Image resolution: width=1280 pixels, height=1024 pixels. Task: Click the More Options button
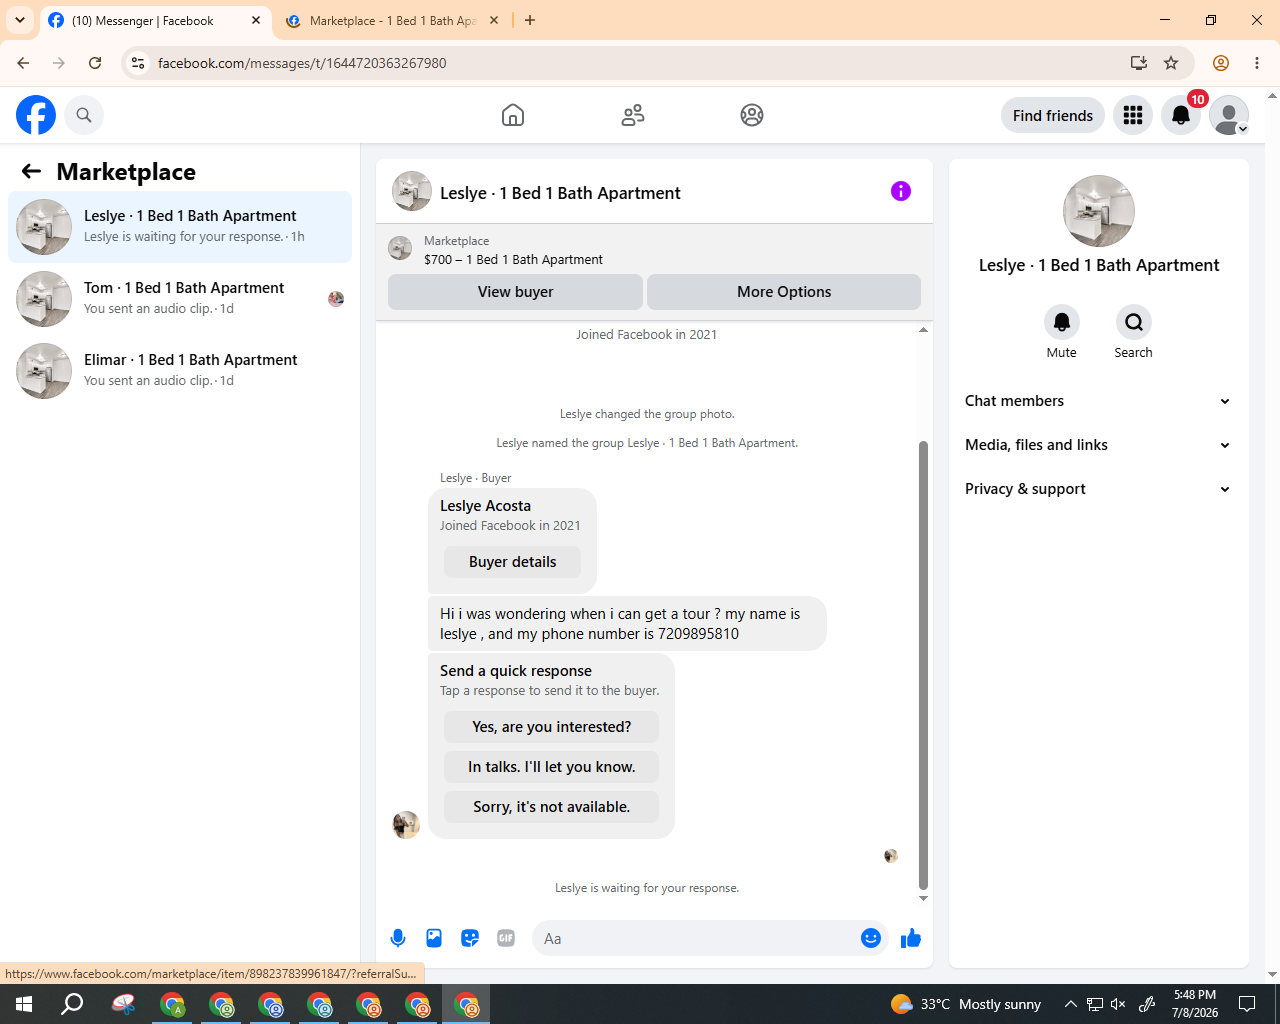click(x=784, y=292)
